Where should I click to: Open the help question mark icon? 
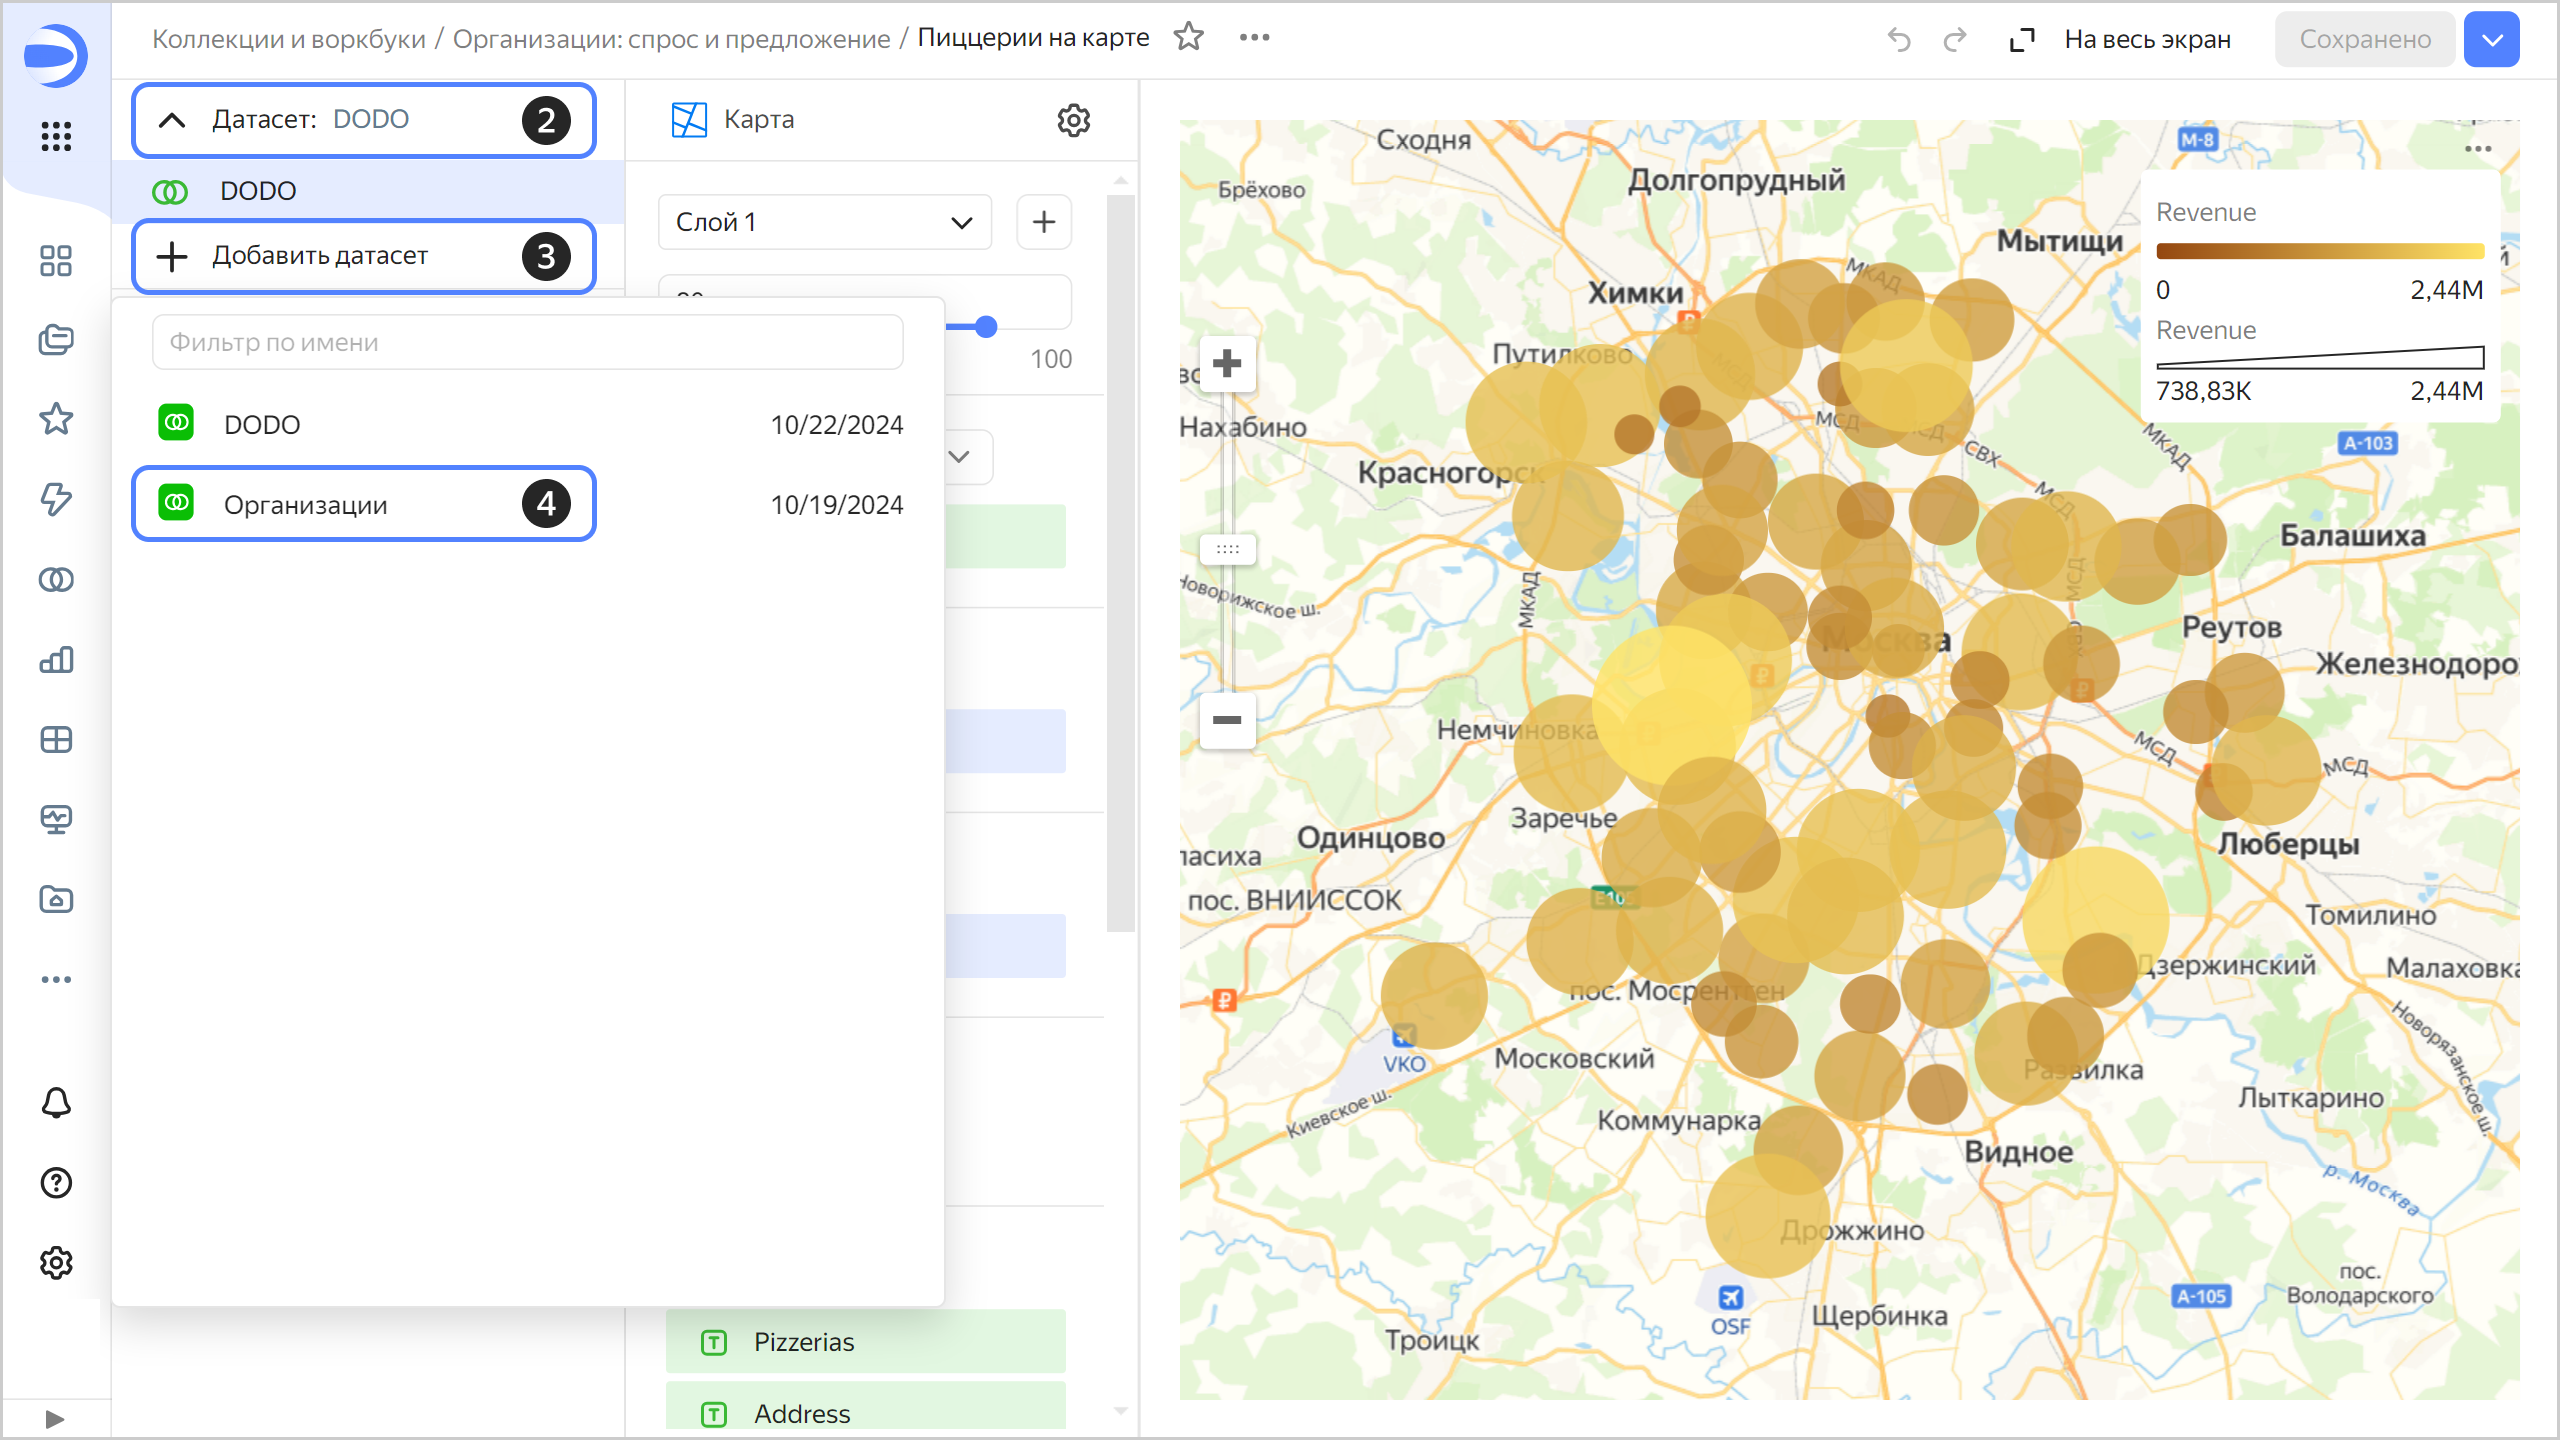click(56, 1183)
